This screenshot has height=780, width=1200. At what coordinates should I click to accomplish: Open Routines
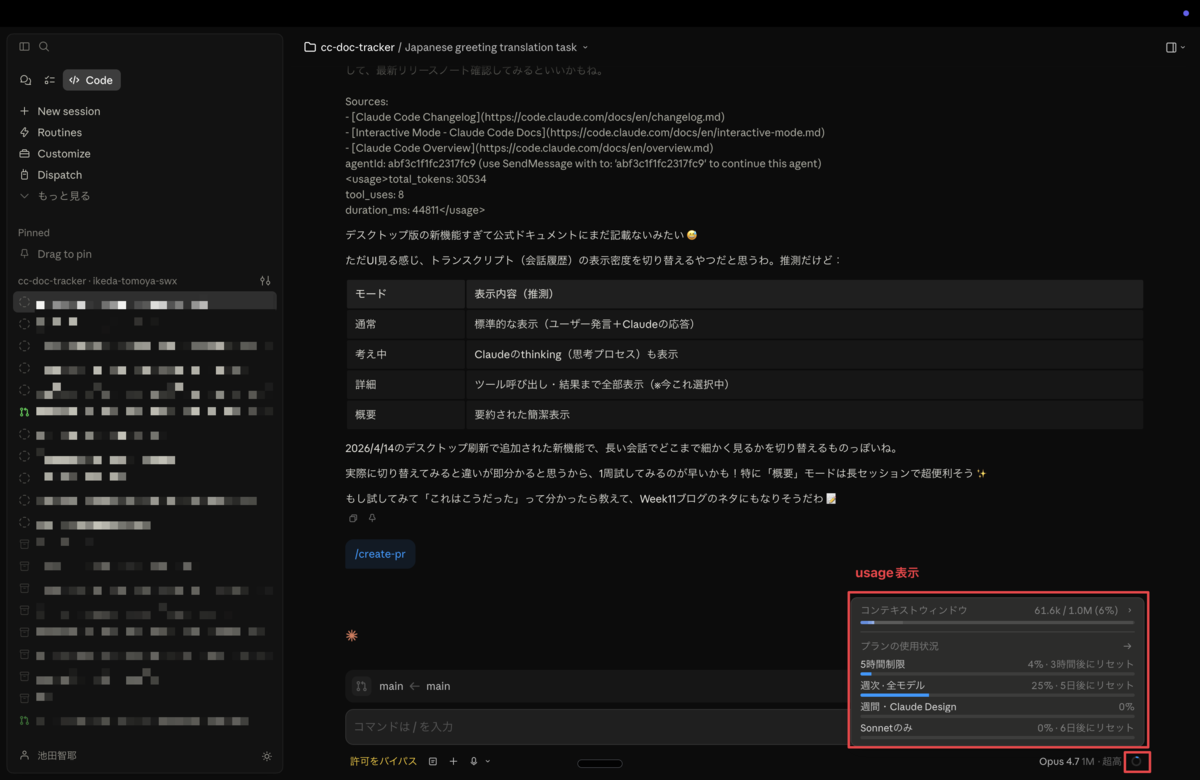click(51, 132)
